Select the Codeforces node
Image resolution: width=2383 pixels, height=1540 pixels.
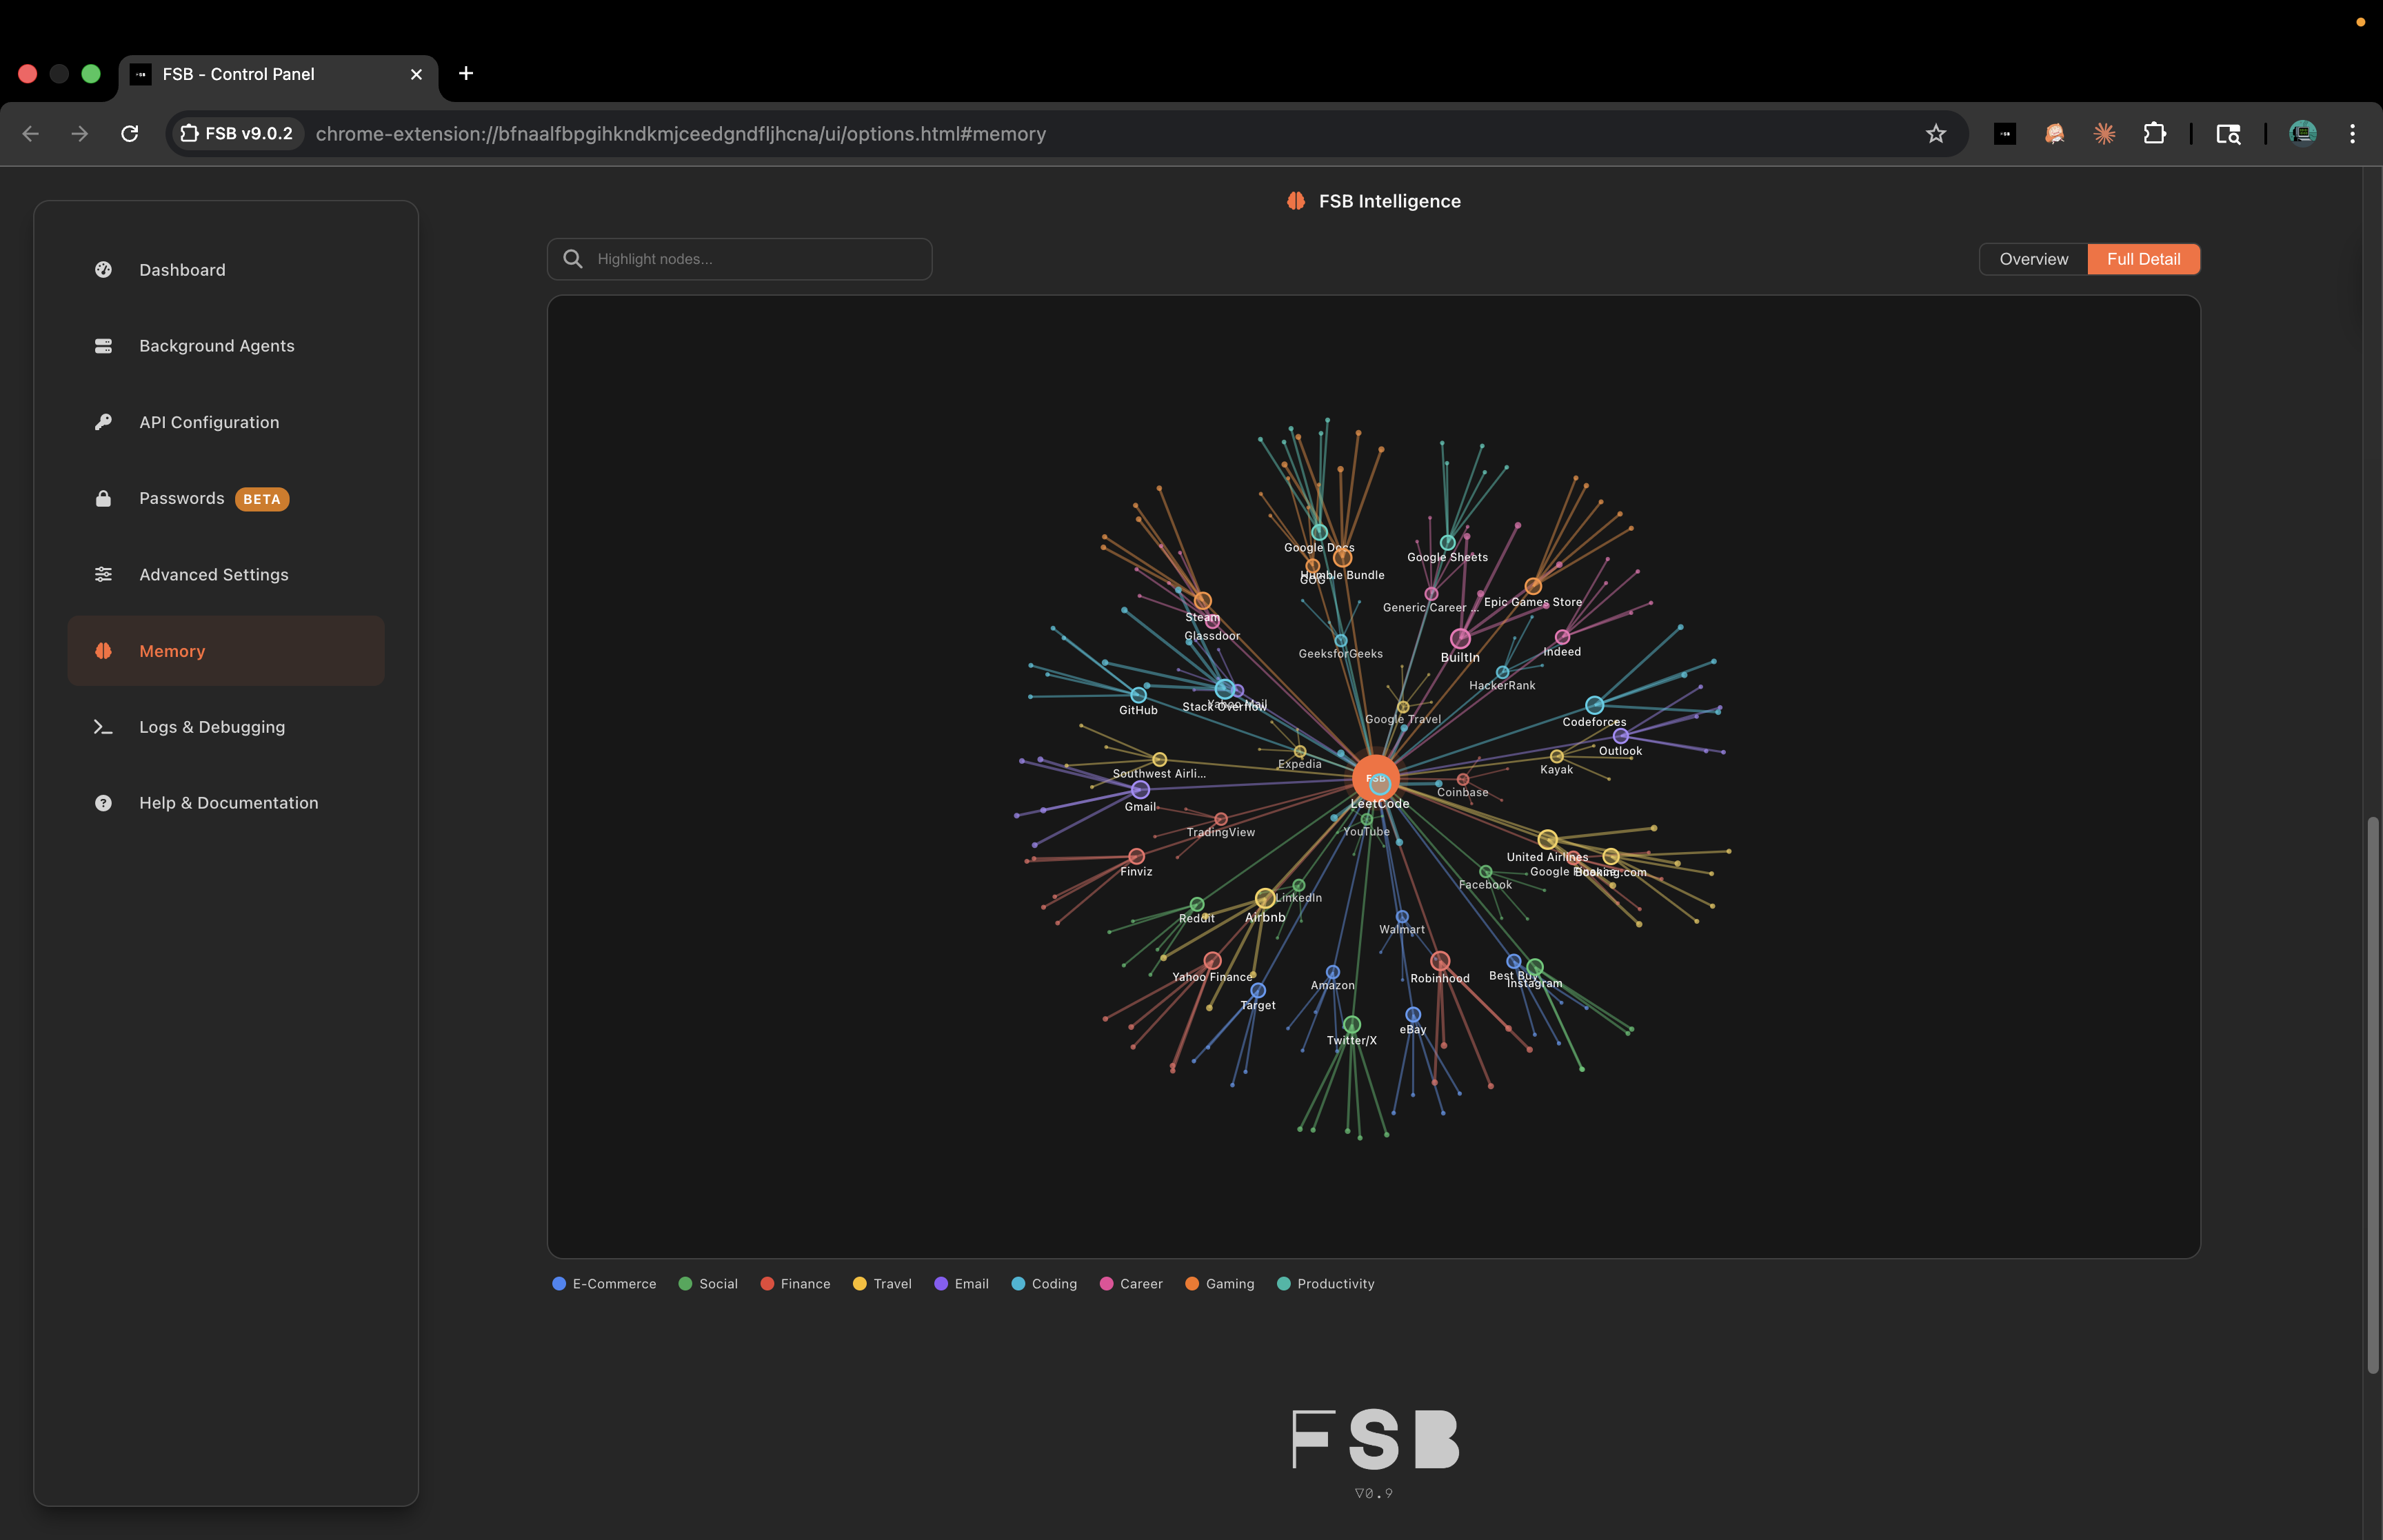1595,705
